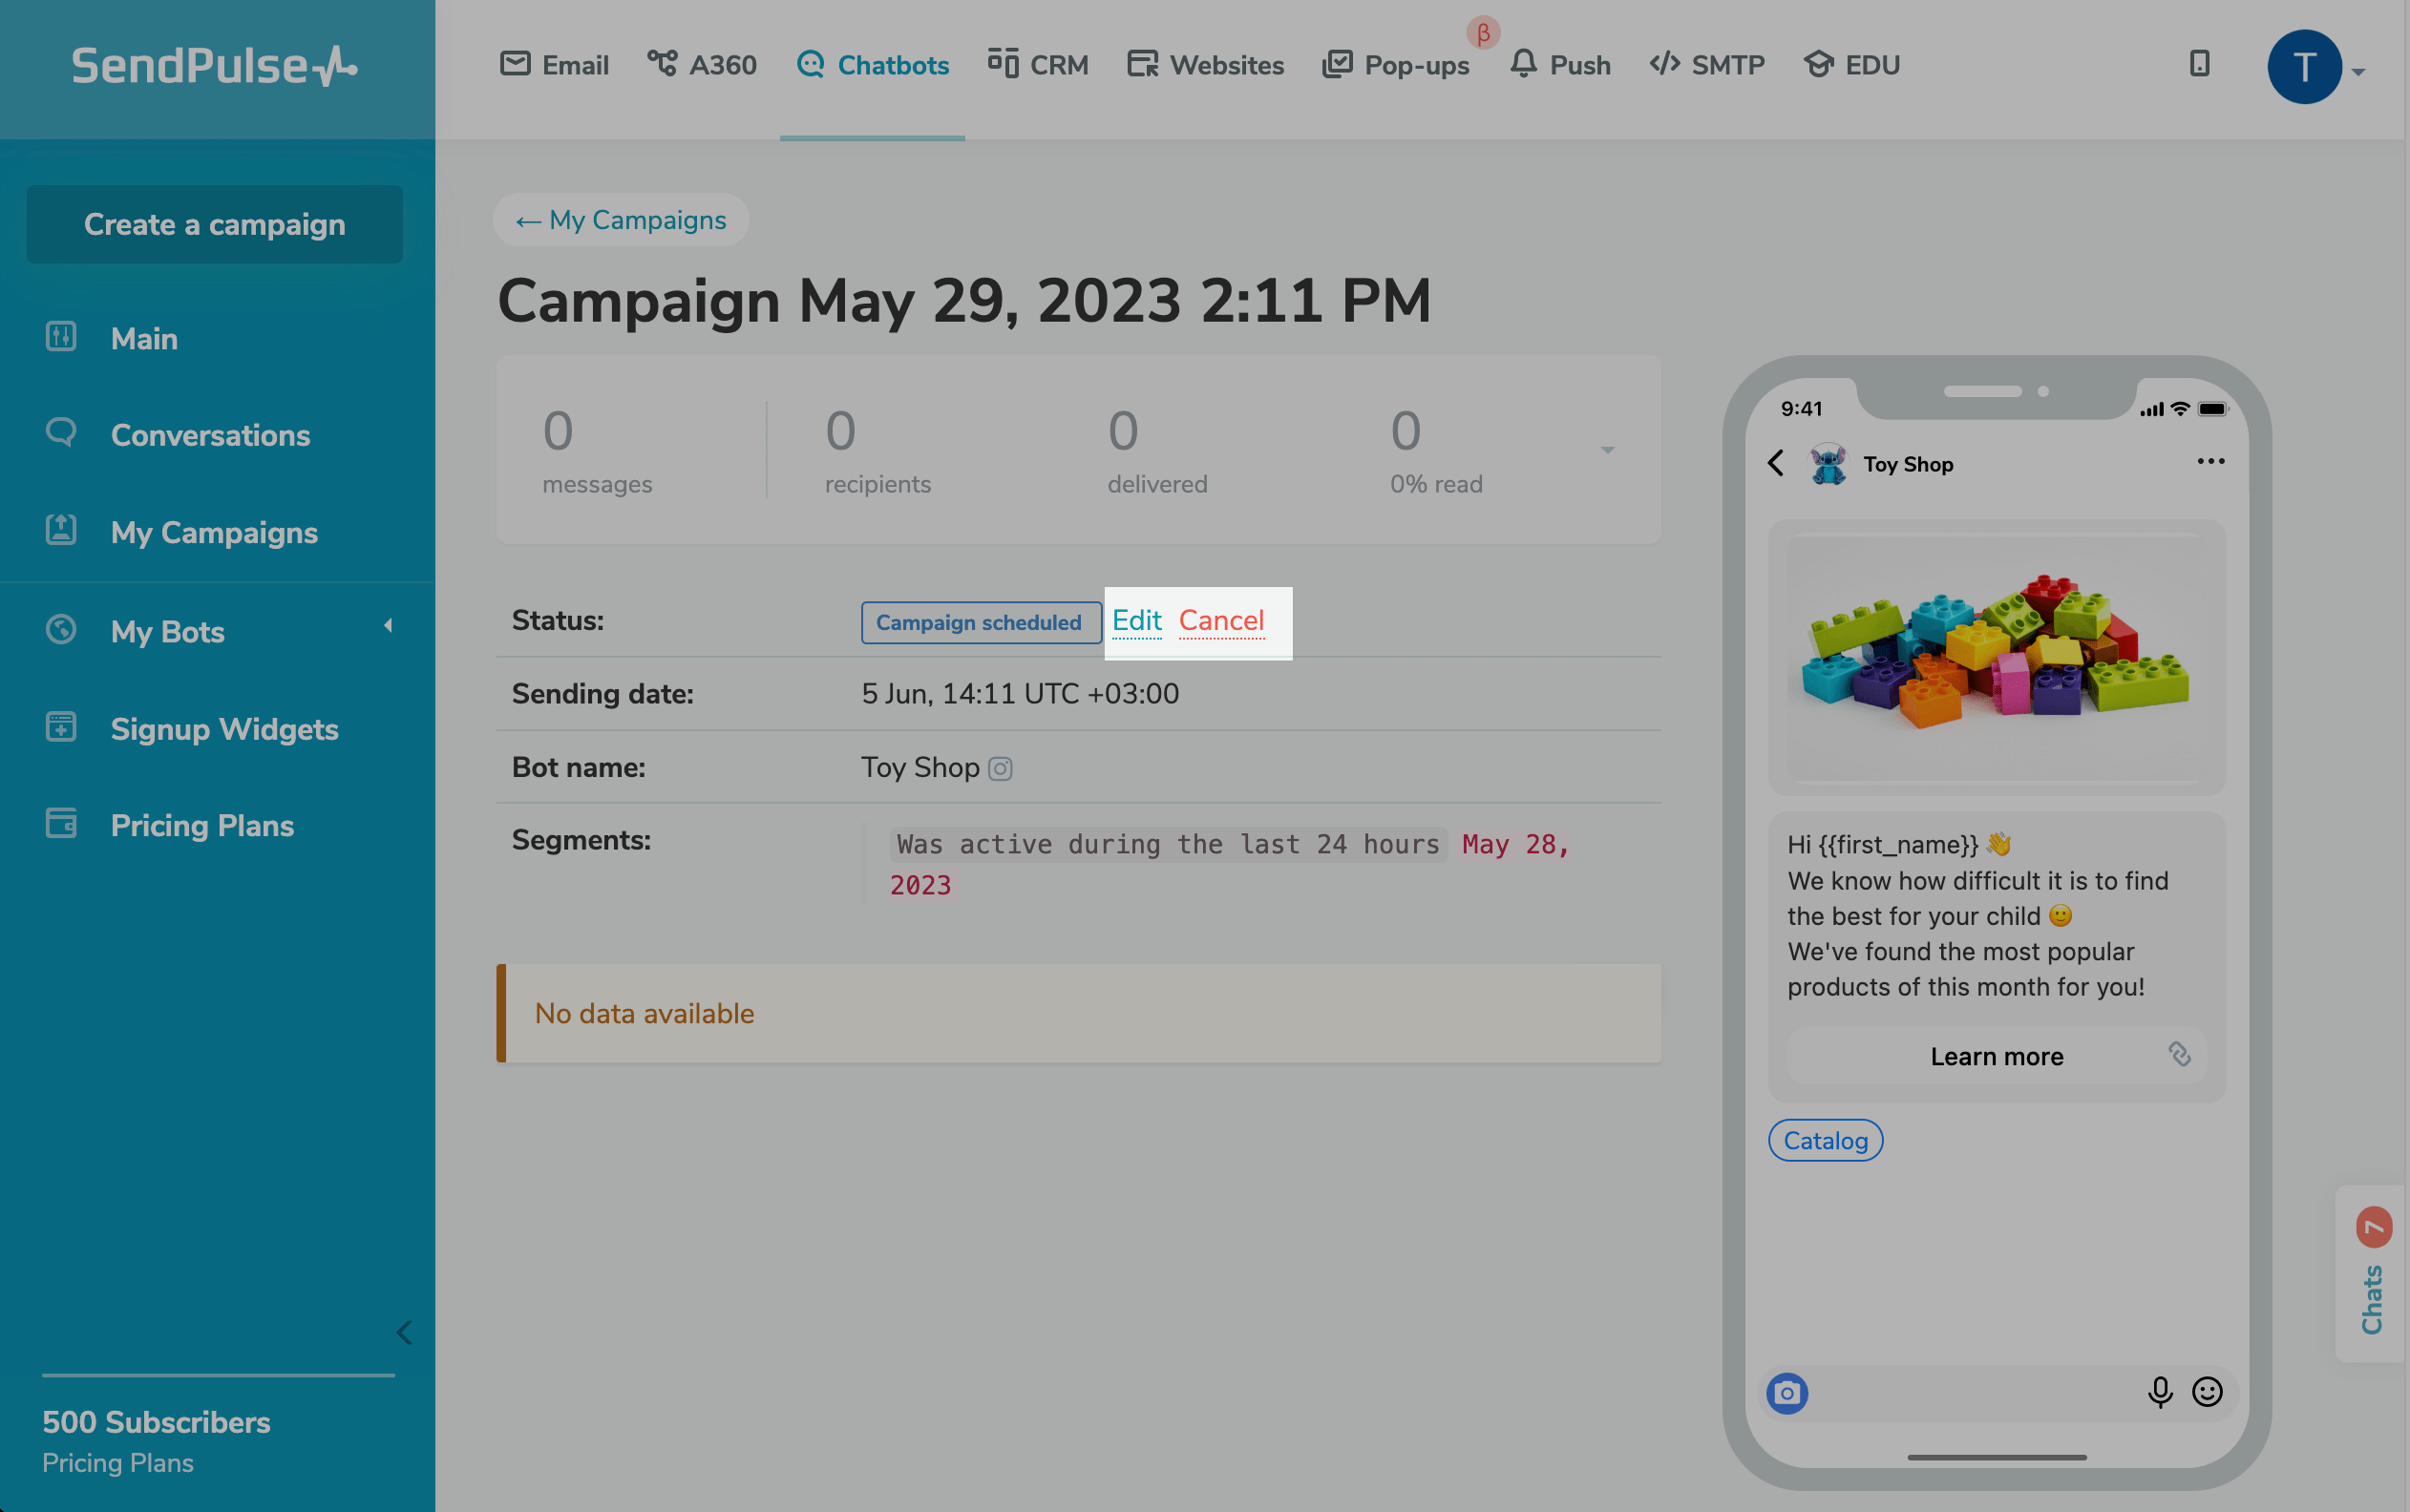Click the back arrow in phone preview

(1776, 463)
